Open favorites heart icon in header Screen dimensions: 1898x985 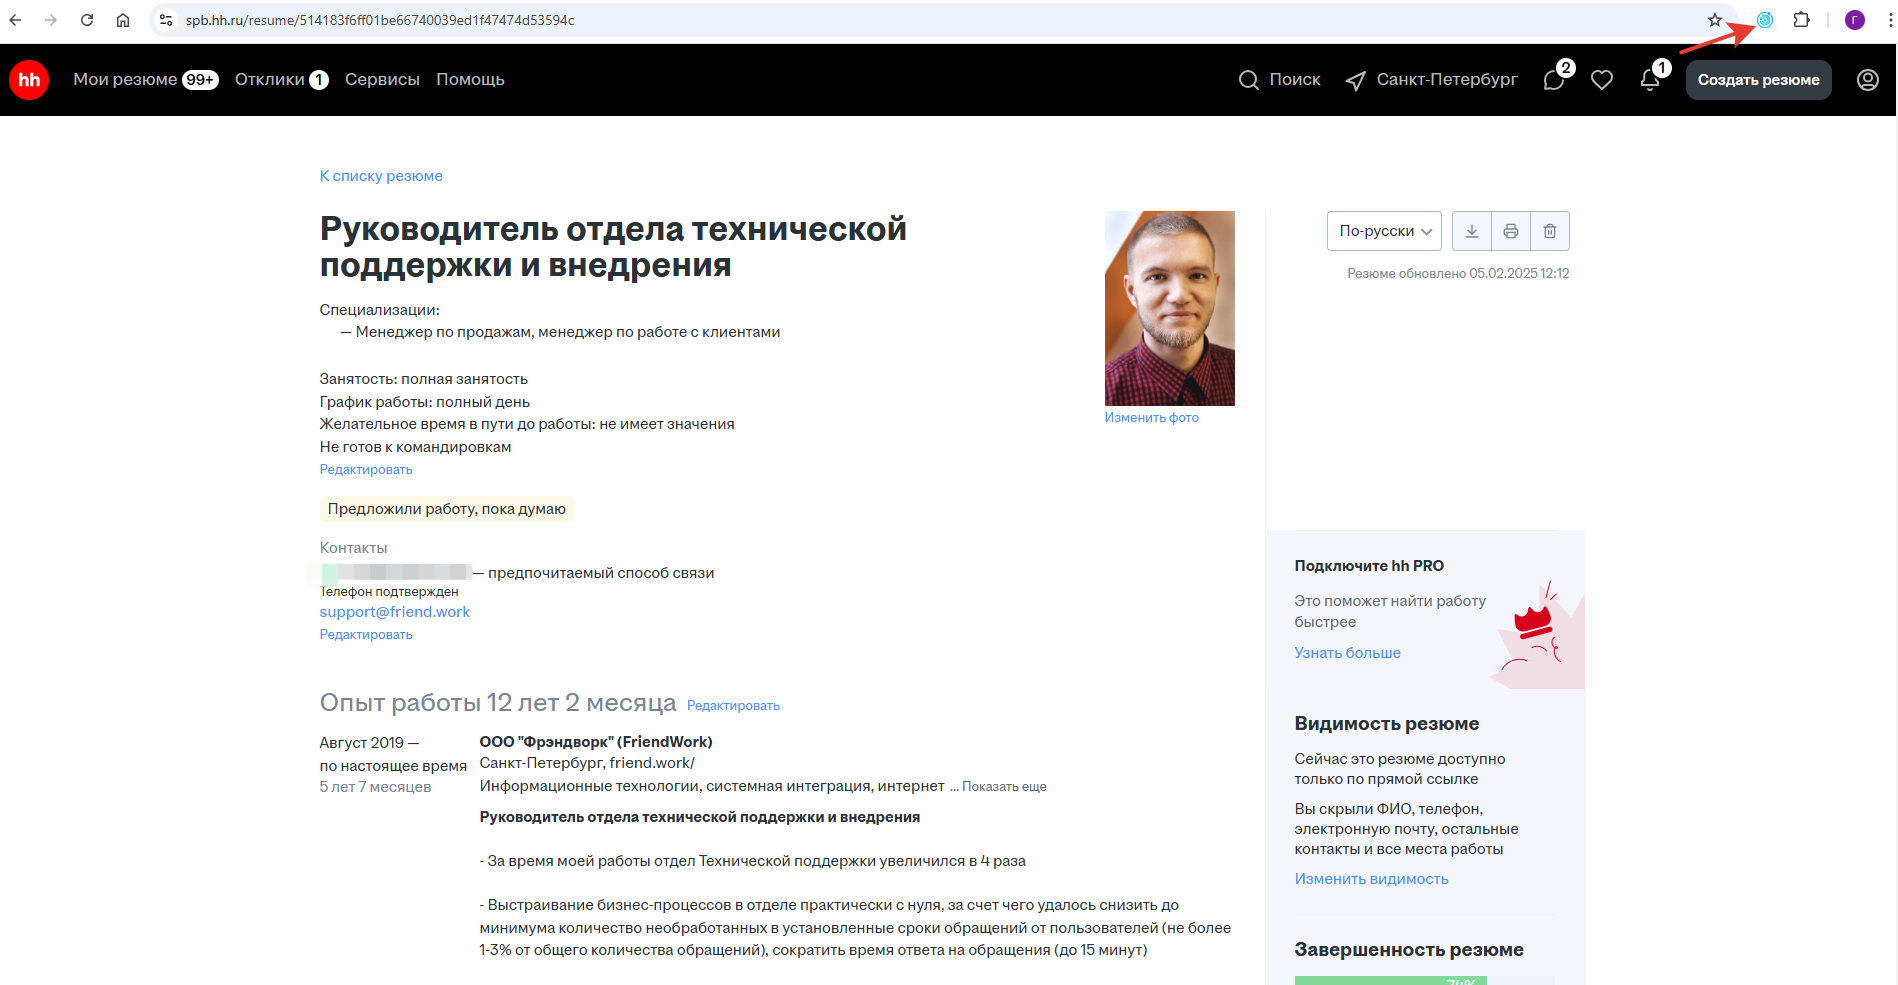1602,80
